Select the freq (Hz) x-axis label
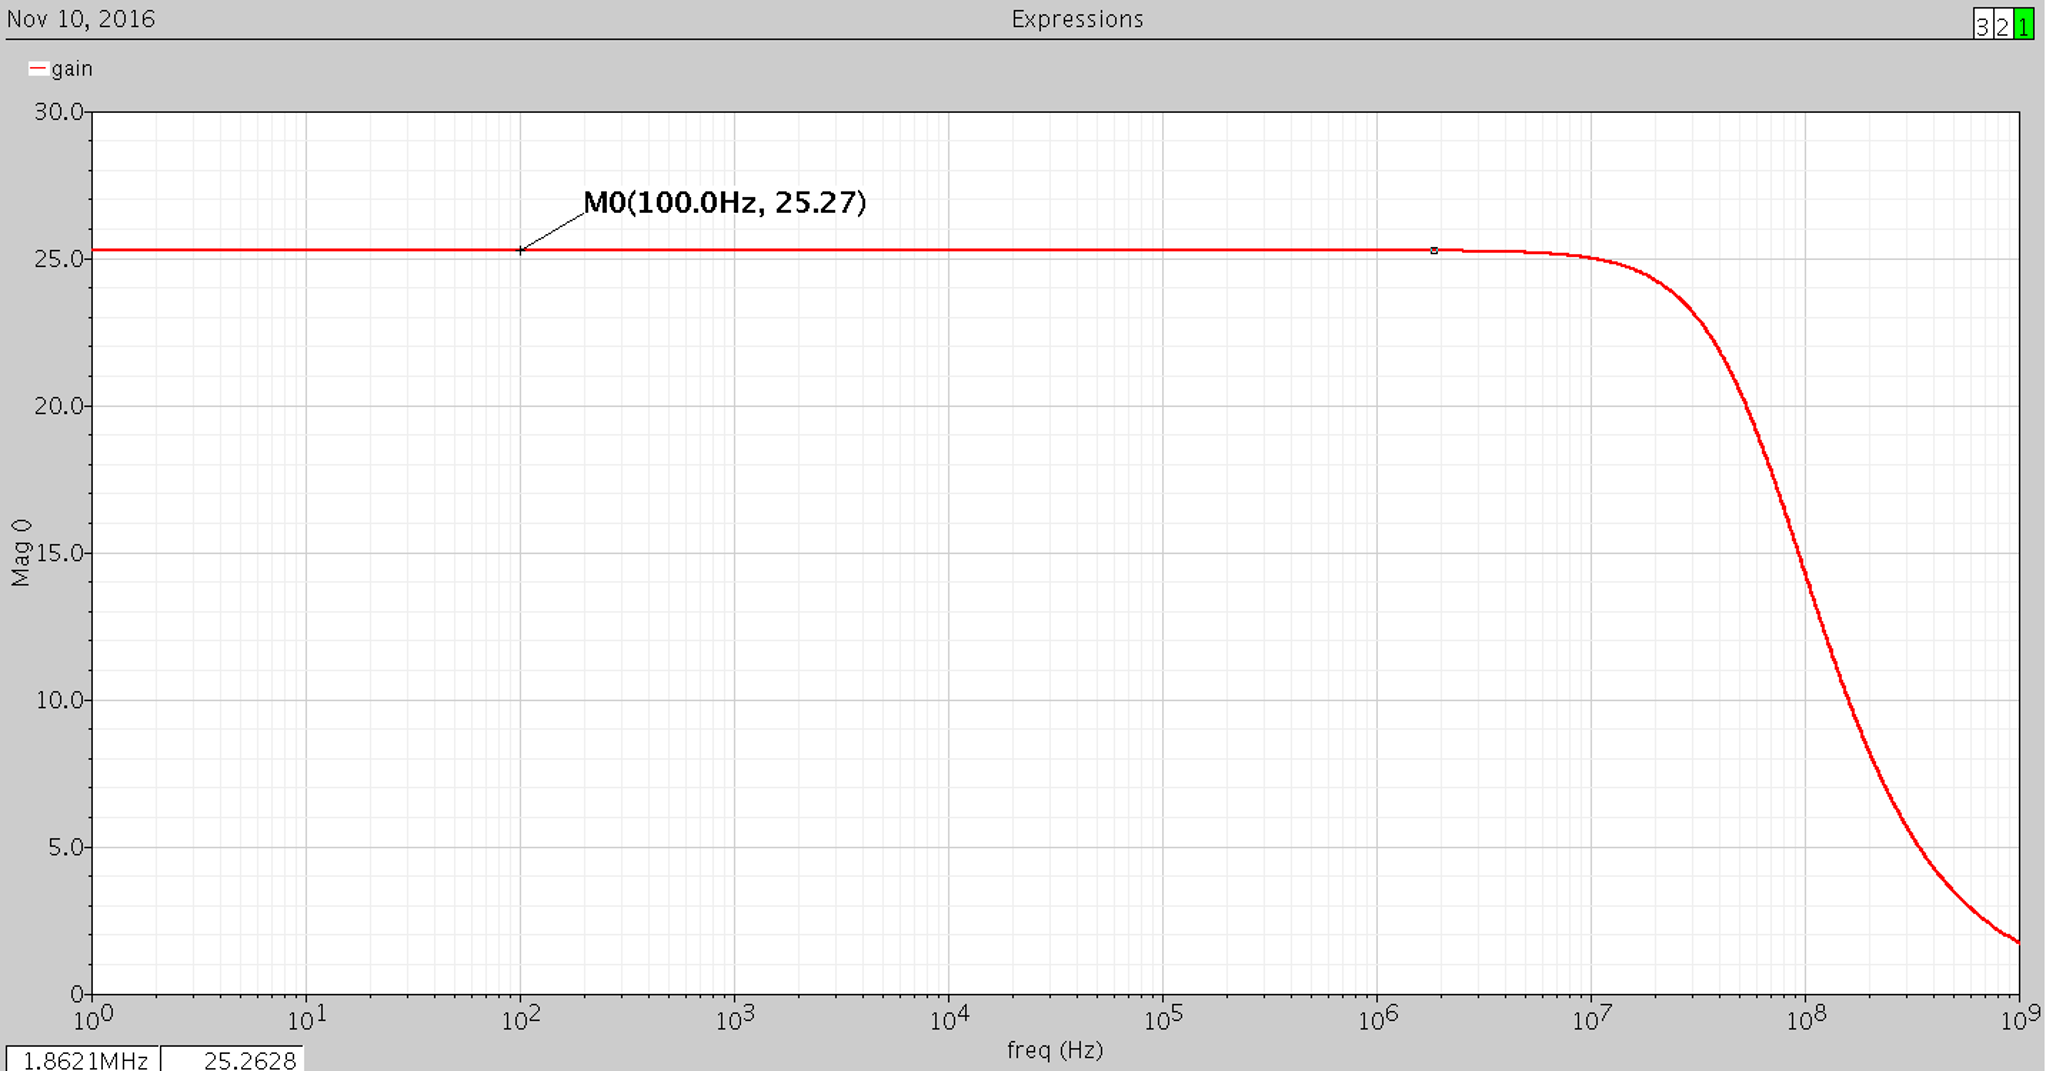This screenshot has width=2046, height=1071. 1054,1050
